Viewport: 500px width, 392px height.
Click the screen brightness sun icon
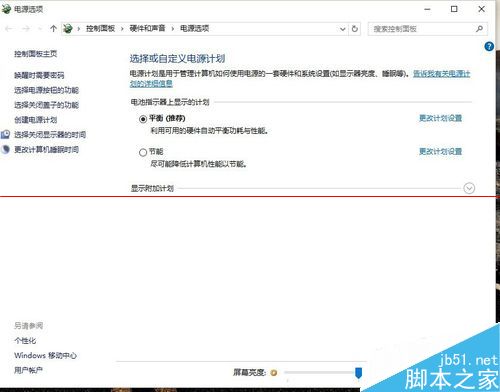tap(274, 373)
